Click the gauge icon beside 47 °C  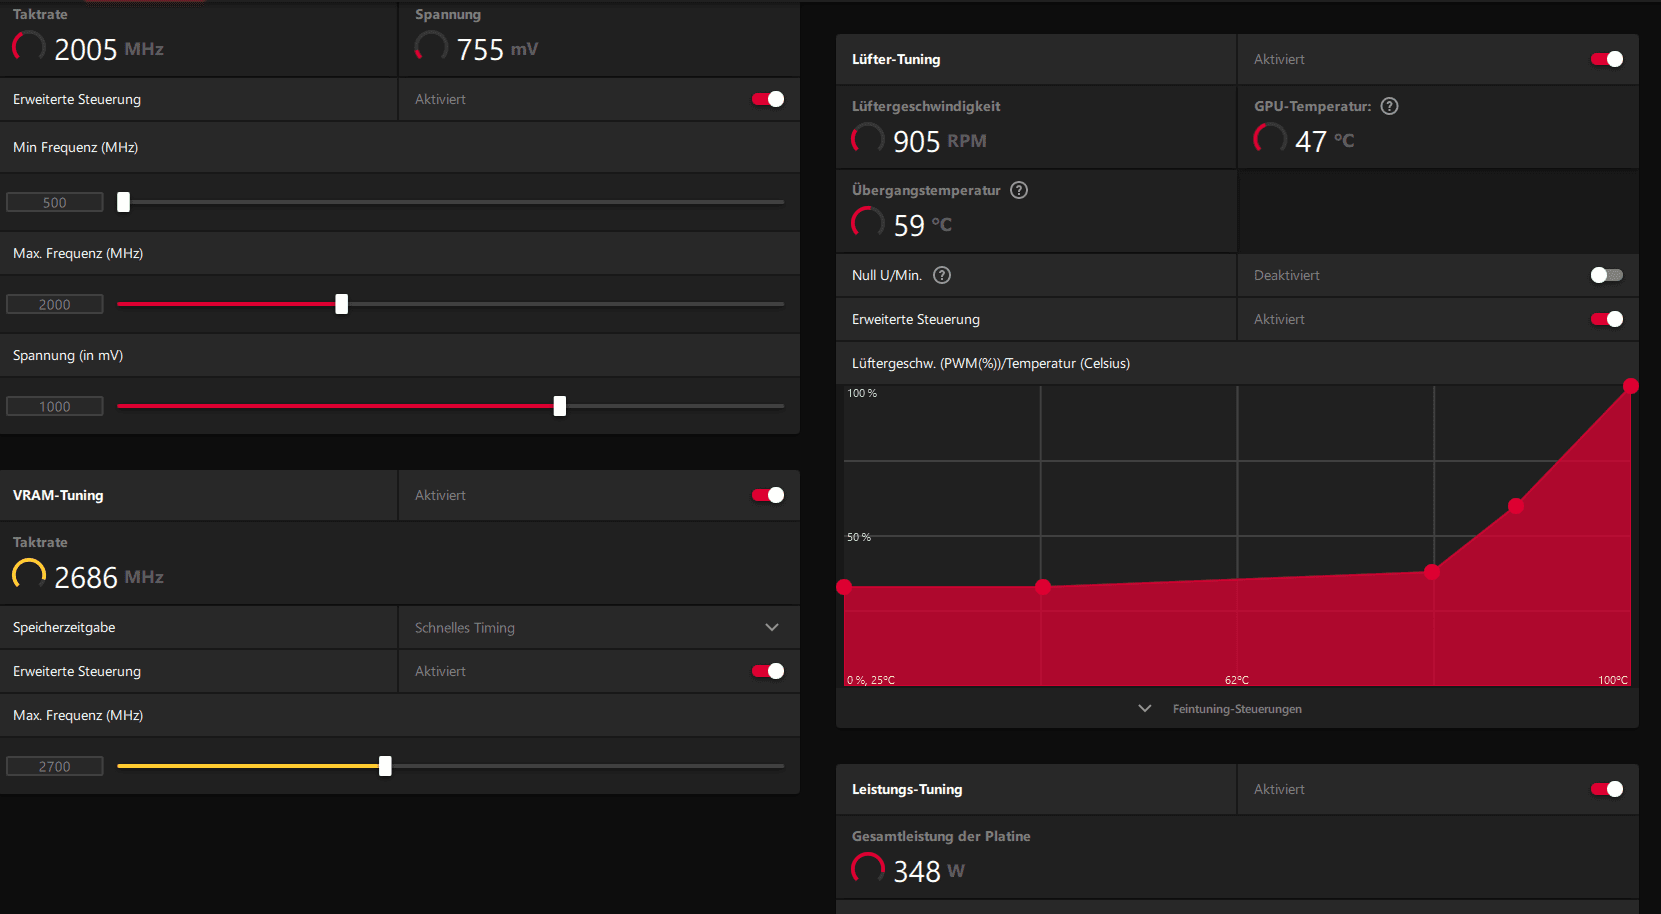pos(1270,139)
